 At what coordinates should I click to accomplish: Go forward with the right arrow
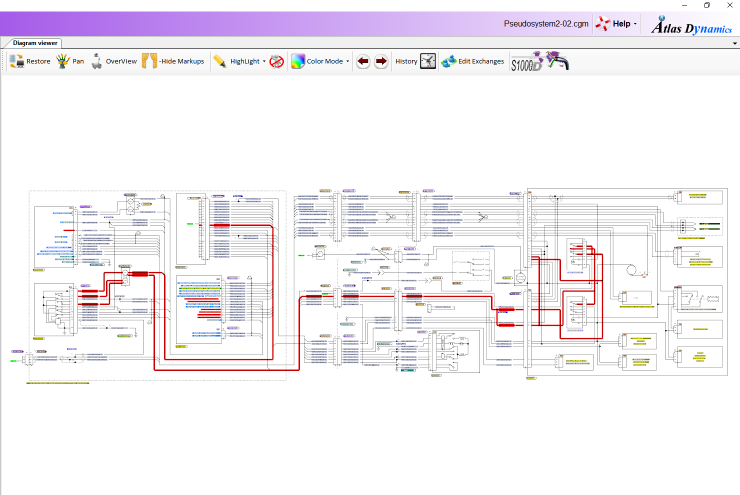[381, 61]
